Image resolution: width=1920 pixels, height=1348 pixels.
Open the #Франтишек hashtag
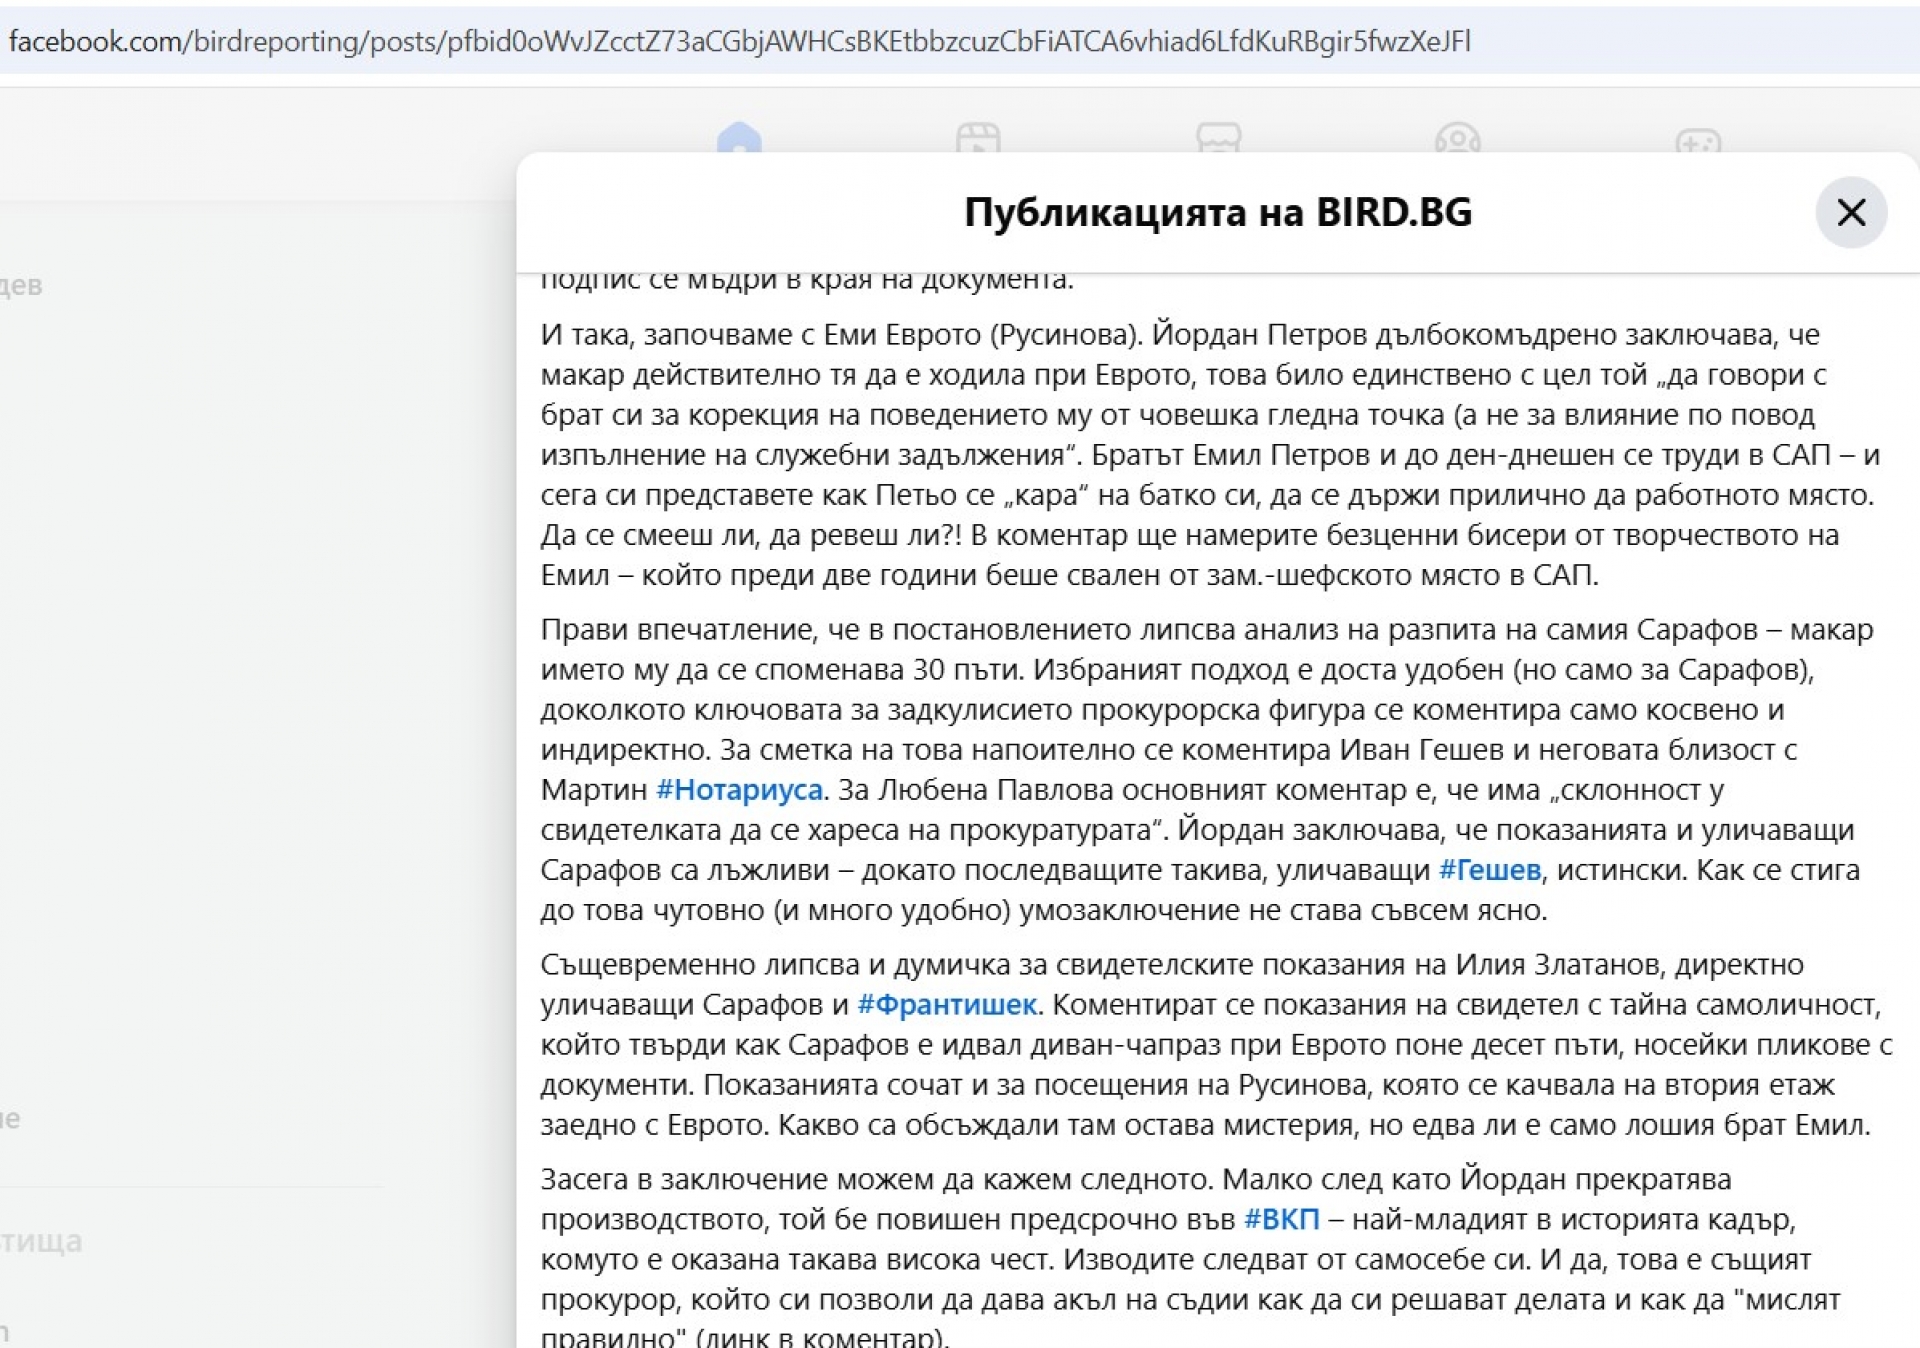pyautogui.click(x=946, y=1004)
